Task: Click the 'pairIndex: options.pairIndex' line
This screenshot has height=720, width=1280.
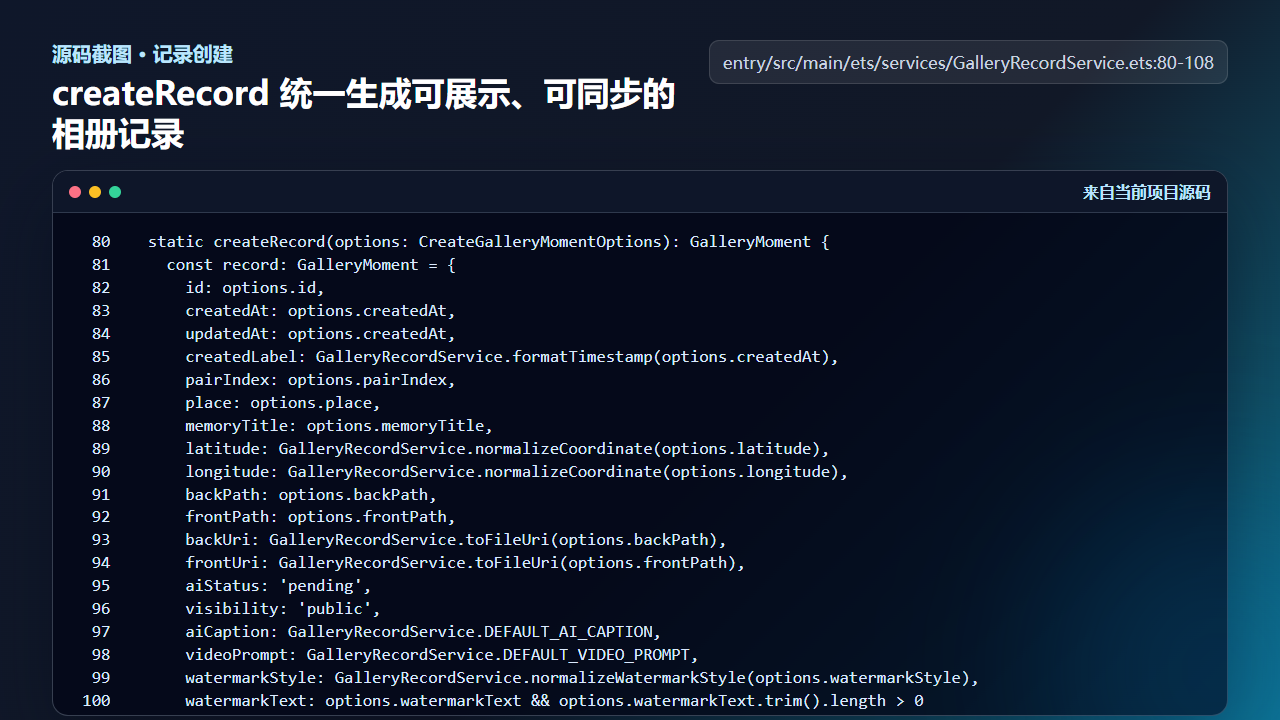Action: pyautogui.click(x=320, y=380)
